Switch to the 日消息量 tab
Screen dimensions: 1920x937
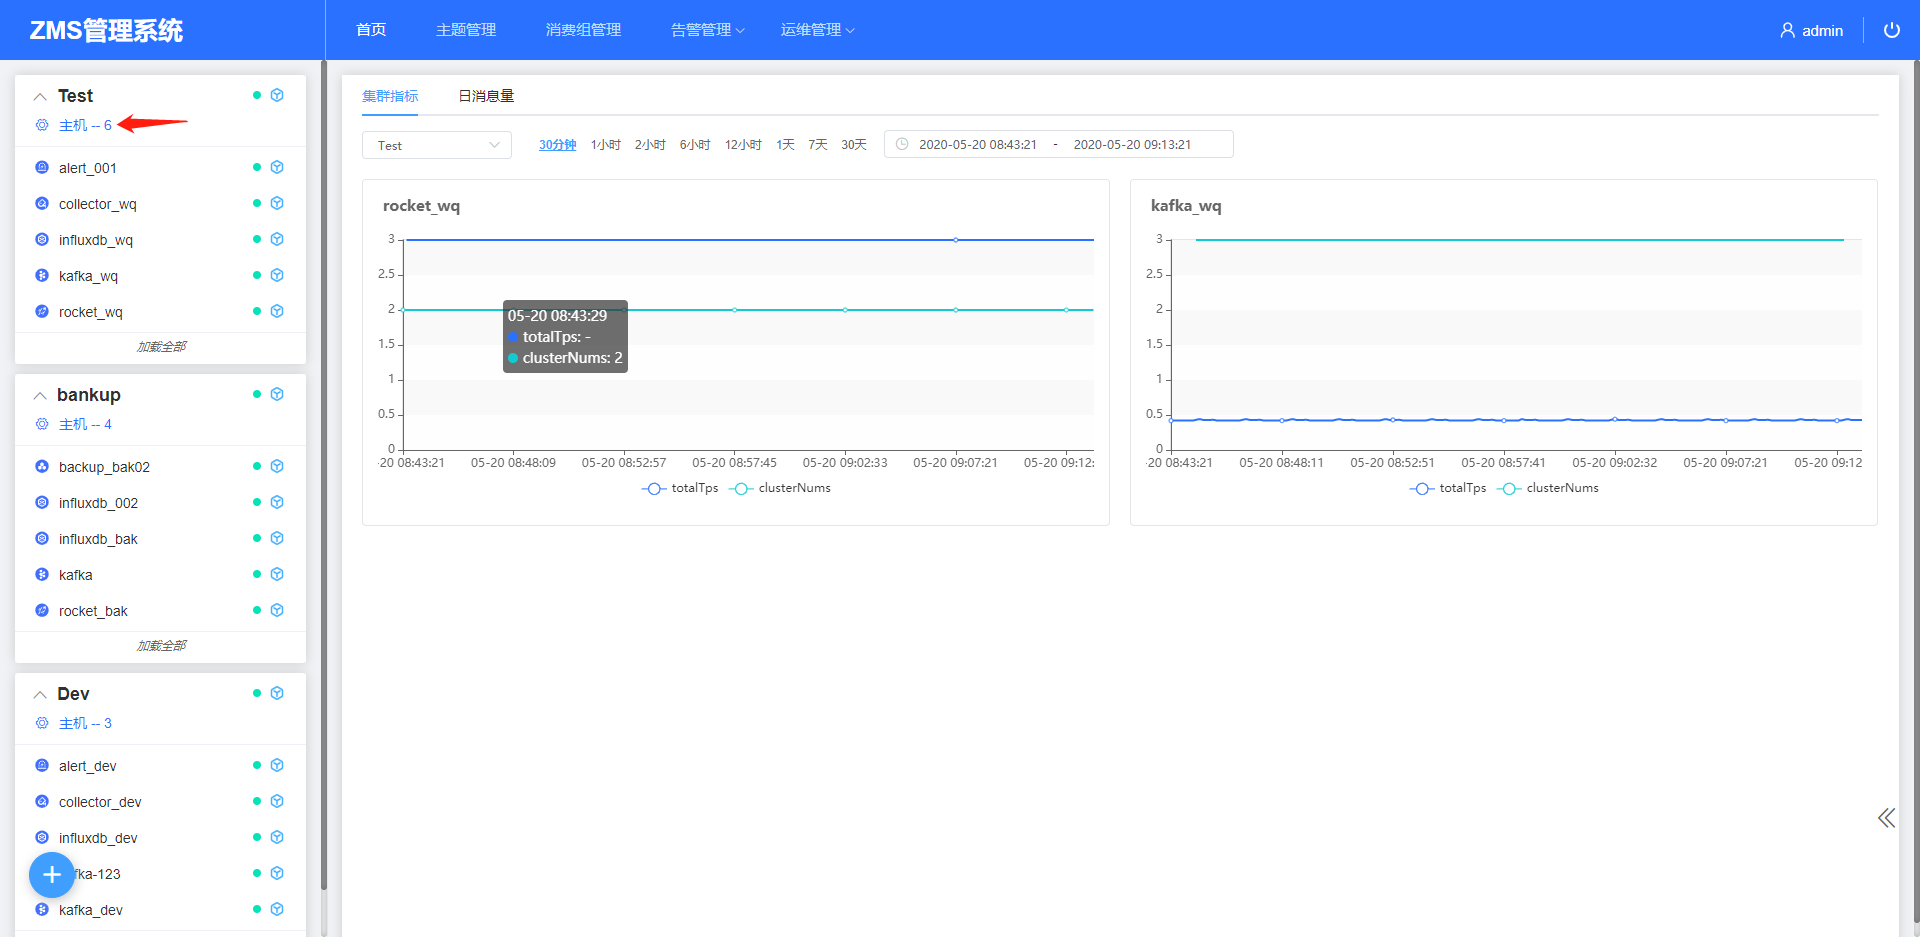[486, 96]
